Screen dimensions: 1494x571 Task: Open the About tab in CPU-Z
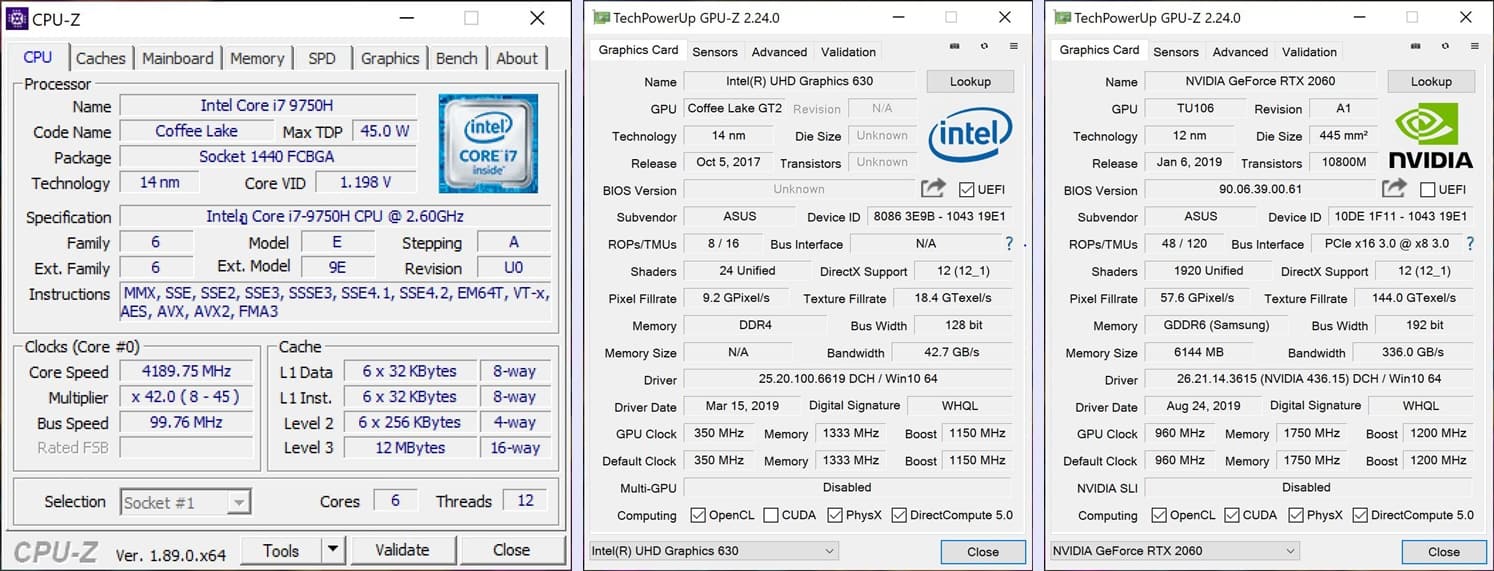[517, 58]
